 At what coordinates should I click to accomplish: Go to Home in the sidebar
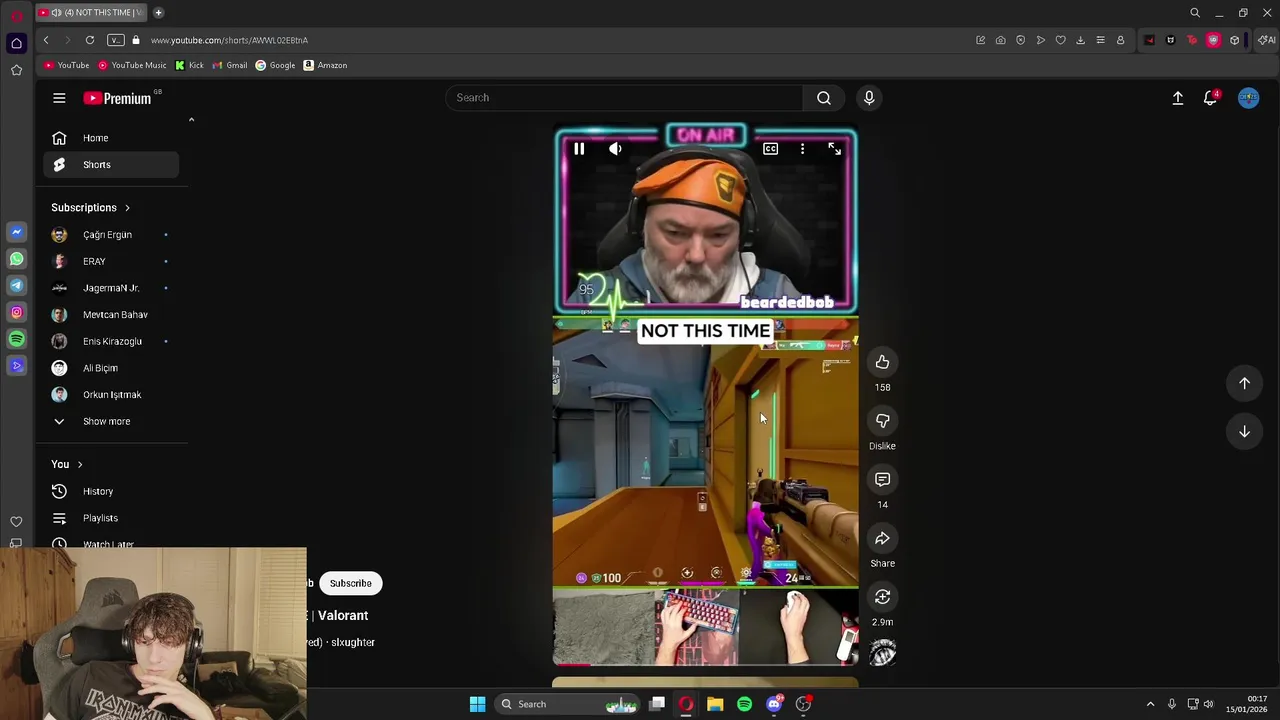111,138
